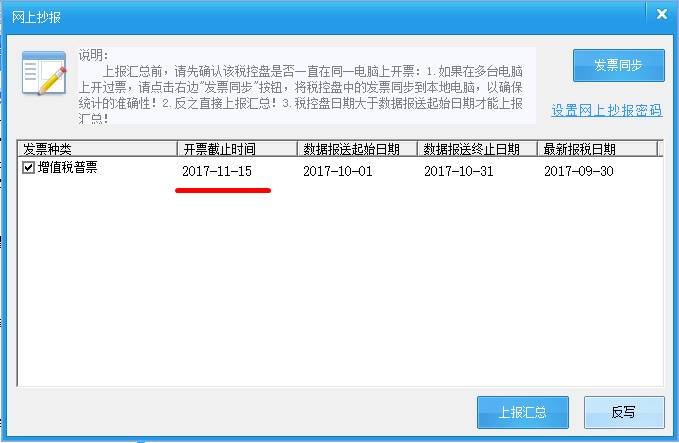Click the 数据报送终止日期 column header
This screenshot has height=443, width=679.
[477, 149]
